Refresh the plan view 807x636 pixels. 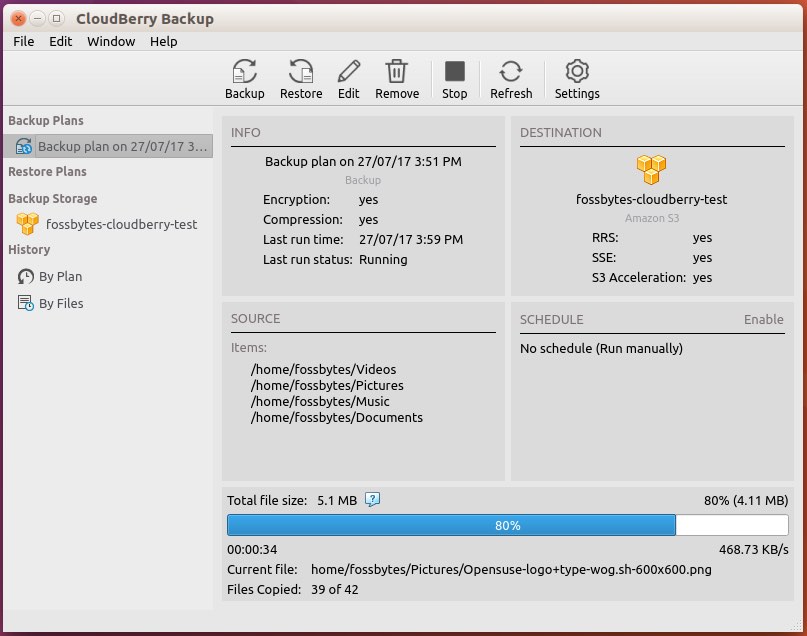511,79
